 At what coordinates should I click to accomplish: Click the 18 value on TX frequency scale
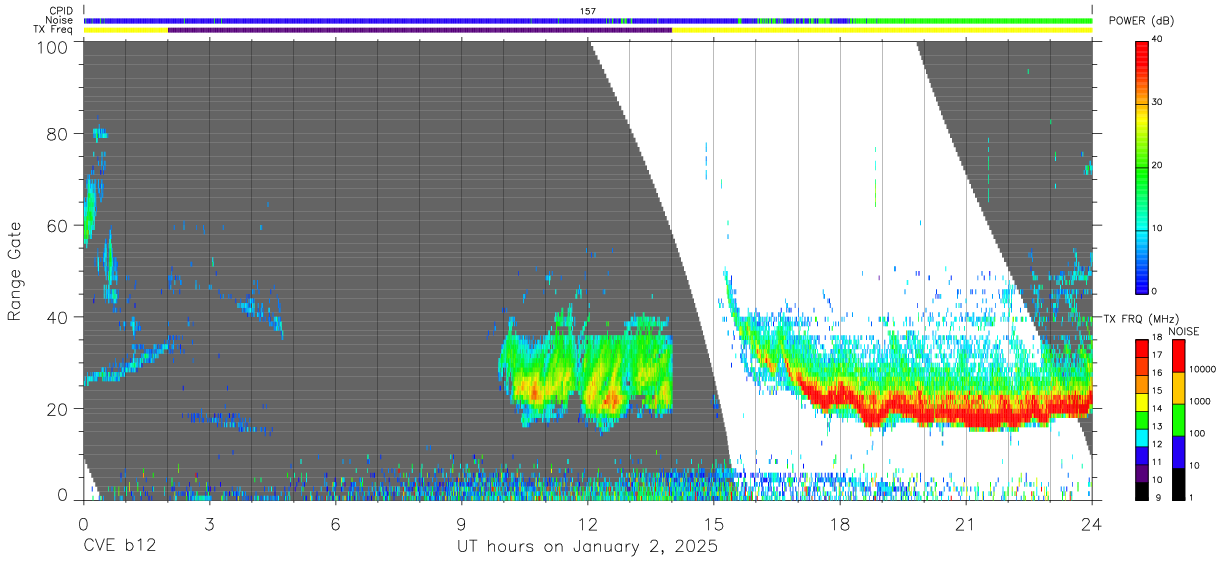[1157, 340]
